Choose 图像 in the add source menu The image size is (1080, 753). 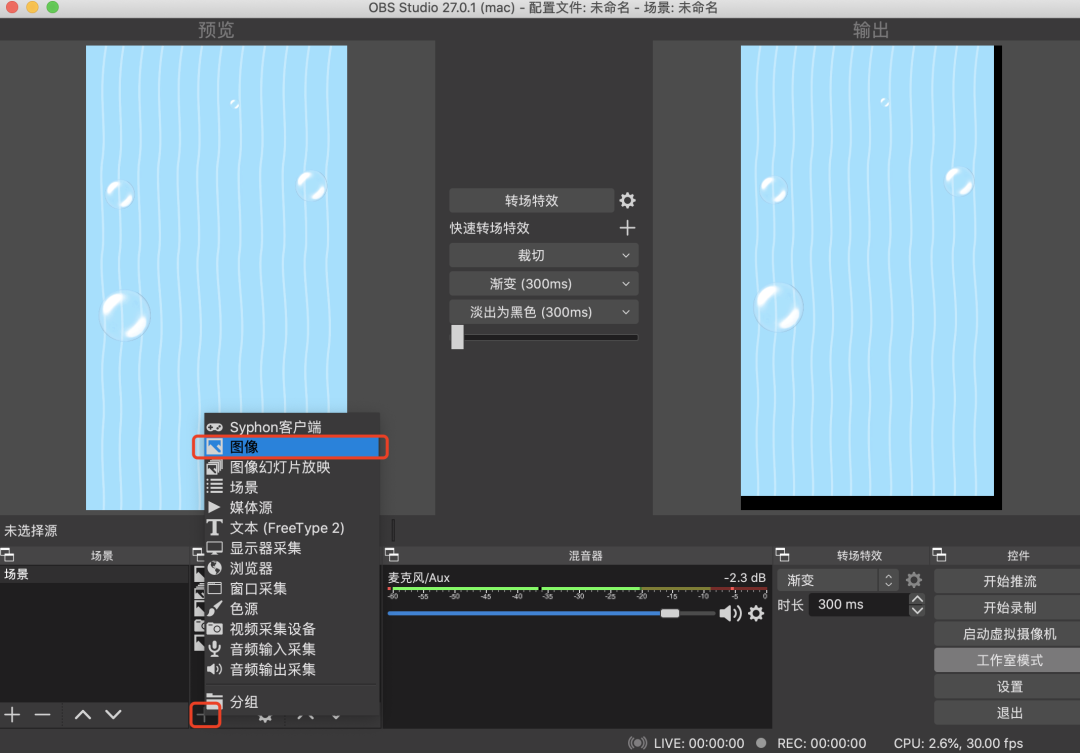292,446
